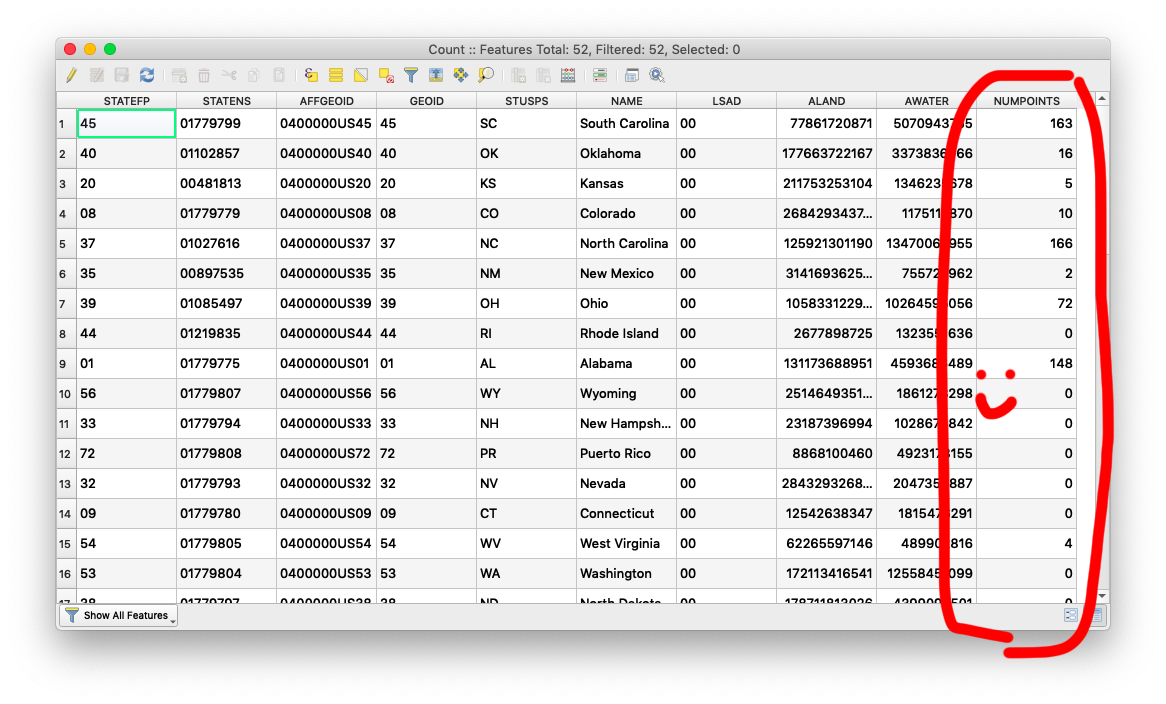The height and width of the screenshot is (704, 1166).
Task: Select row 9 by its row number
Action: pyautogui.click(x=67, y=364)
